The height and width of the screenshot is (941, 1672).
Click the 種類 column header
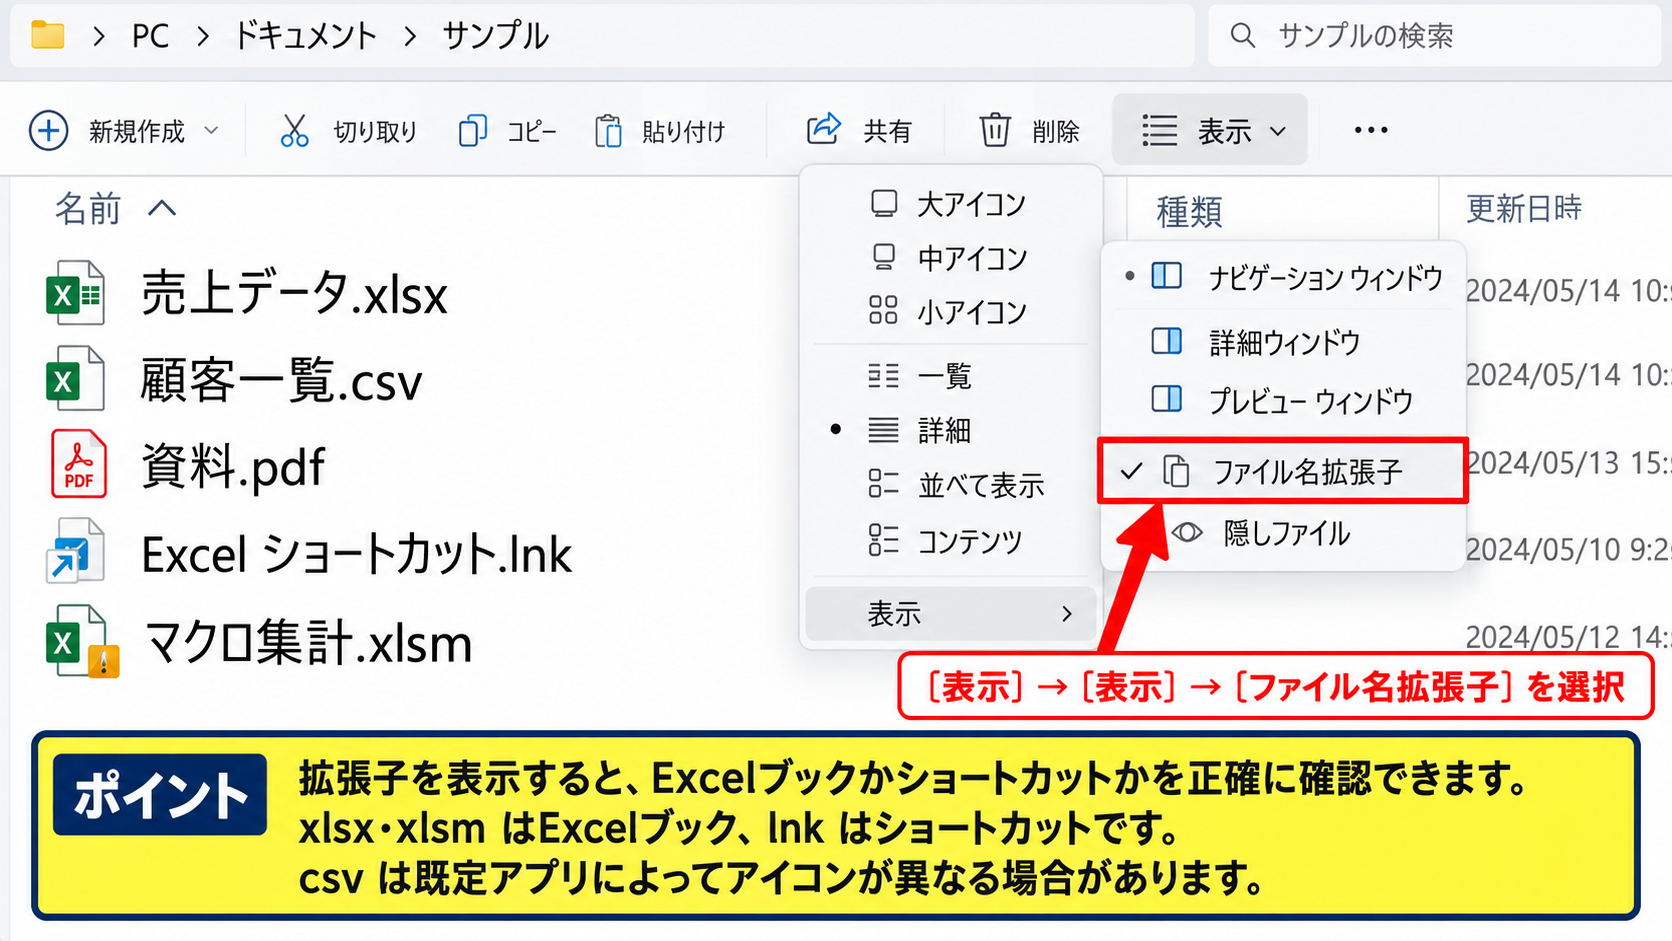pos(1189,212)
